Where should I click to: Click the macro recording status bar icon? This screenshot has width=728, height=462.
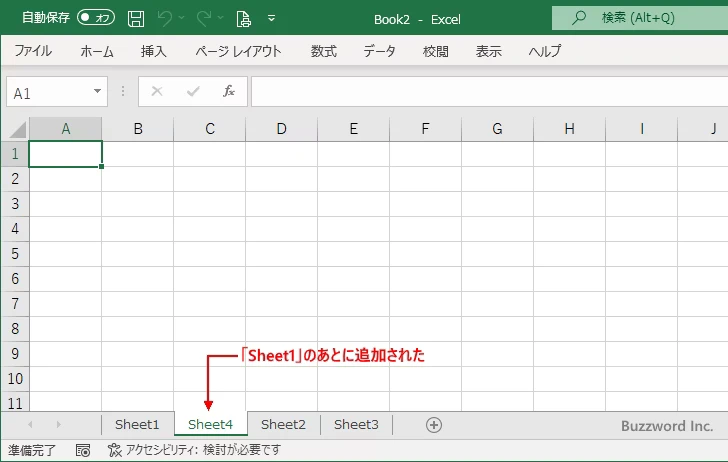point(83,450)
